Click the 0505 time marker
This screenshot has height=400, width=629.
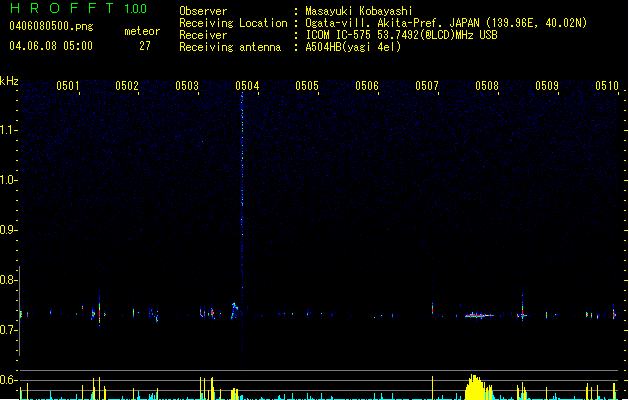307,86
